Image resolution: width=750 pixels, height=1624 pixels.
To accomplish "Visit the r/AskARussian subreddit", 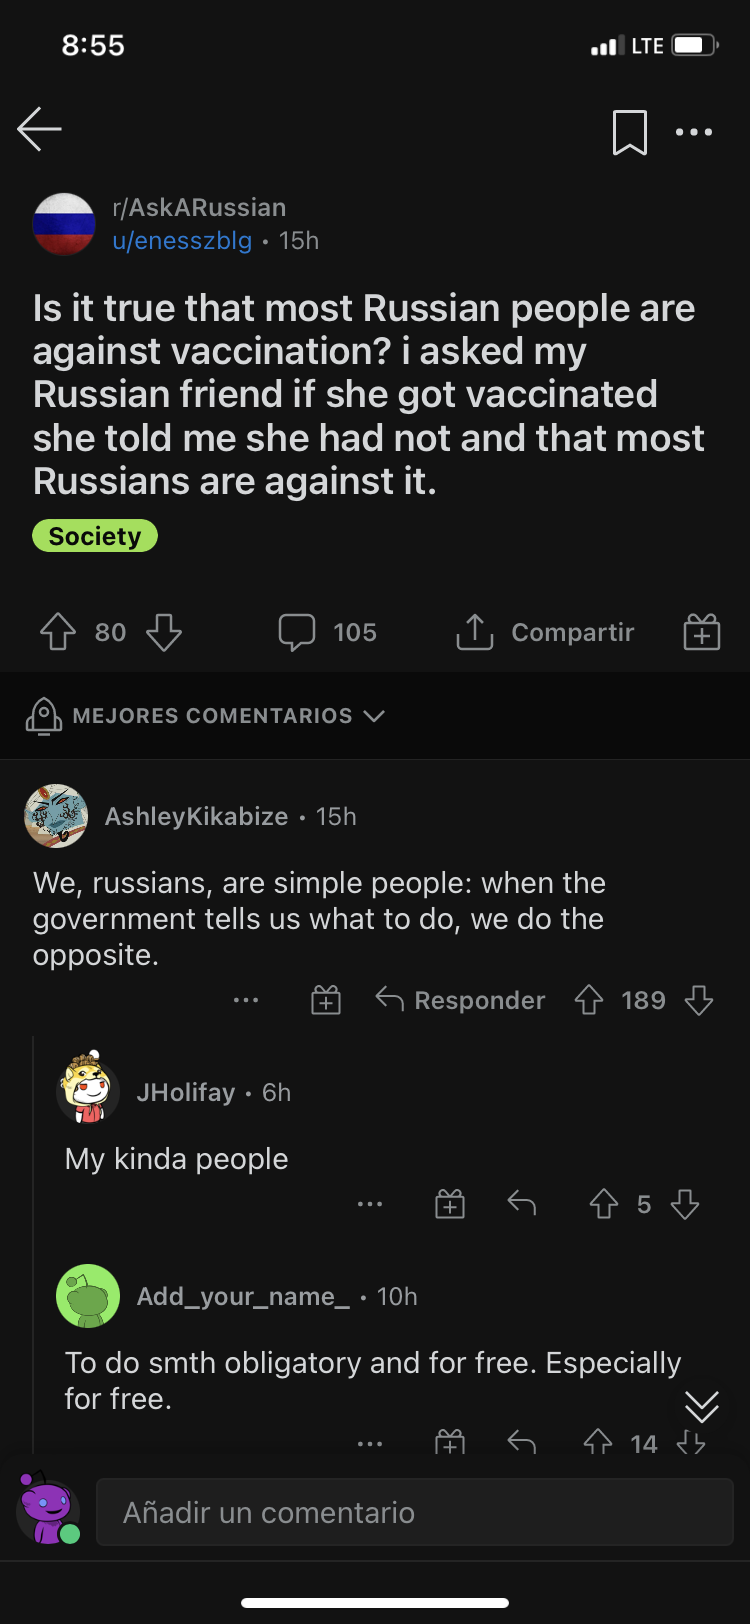I will (x=196, y=207).
